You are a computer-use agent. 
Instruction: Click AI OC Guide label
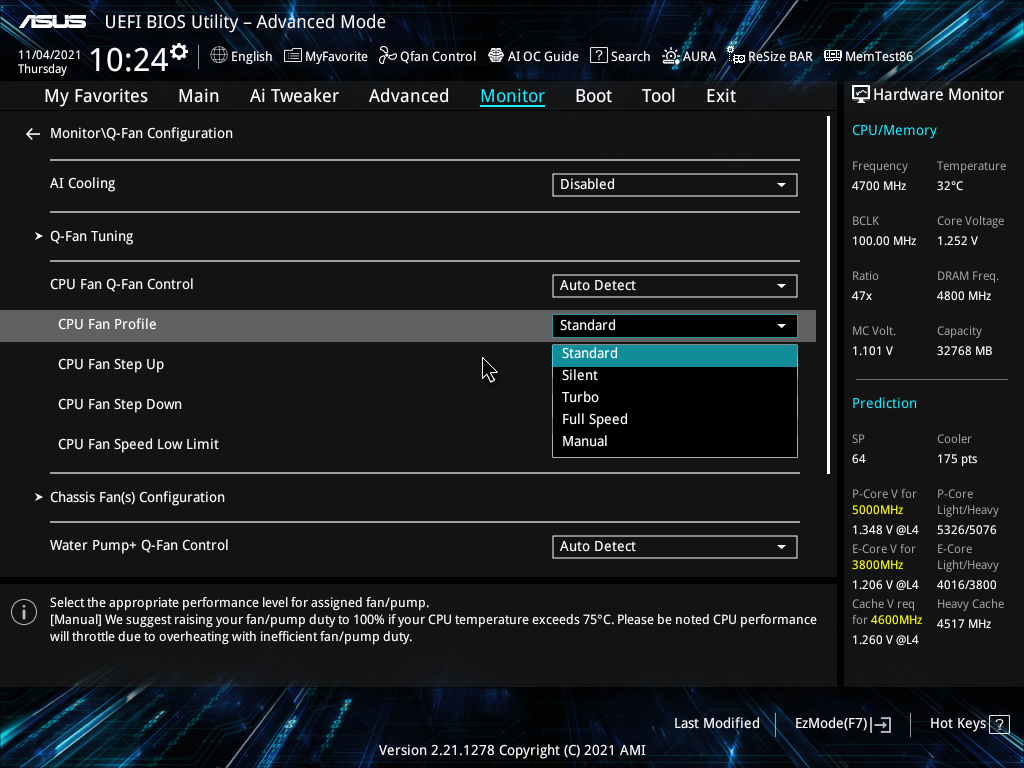(543, 57)
